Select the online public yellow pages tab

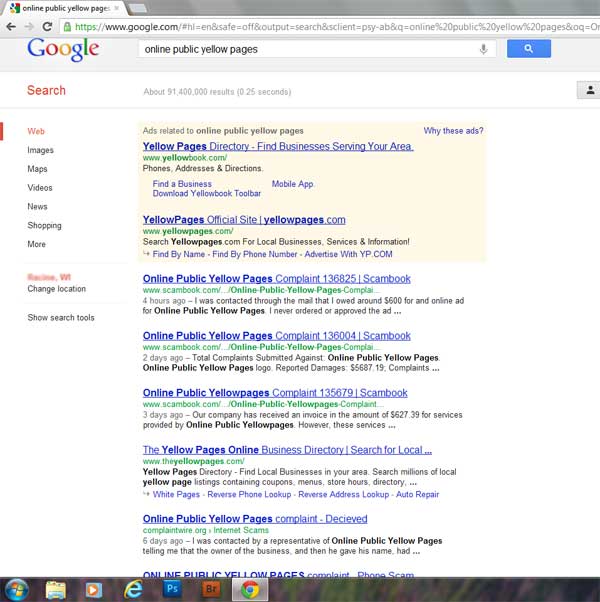point(63,8)
